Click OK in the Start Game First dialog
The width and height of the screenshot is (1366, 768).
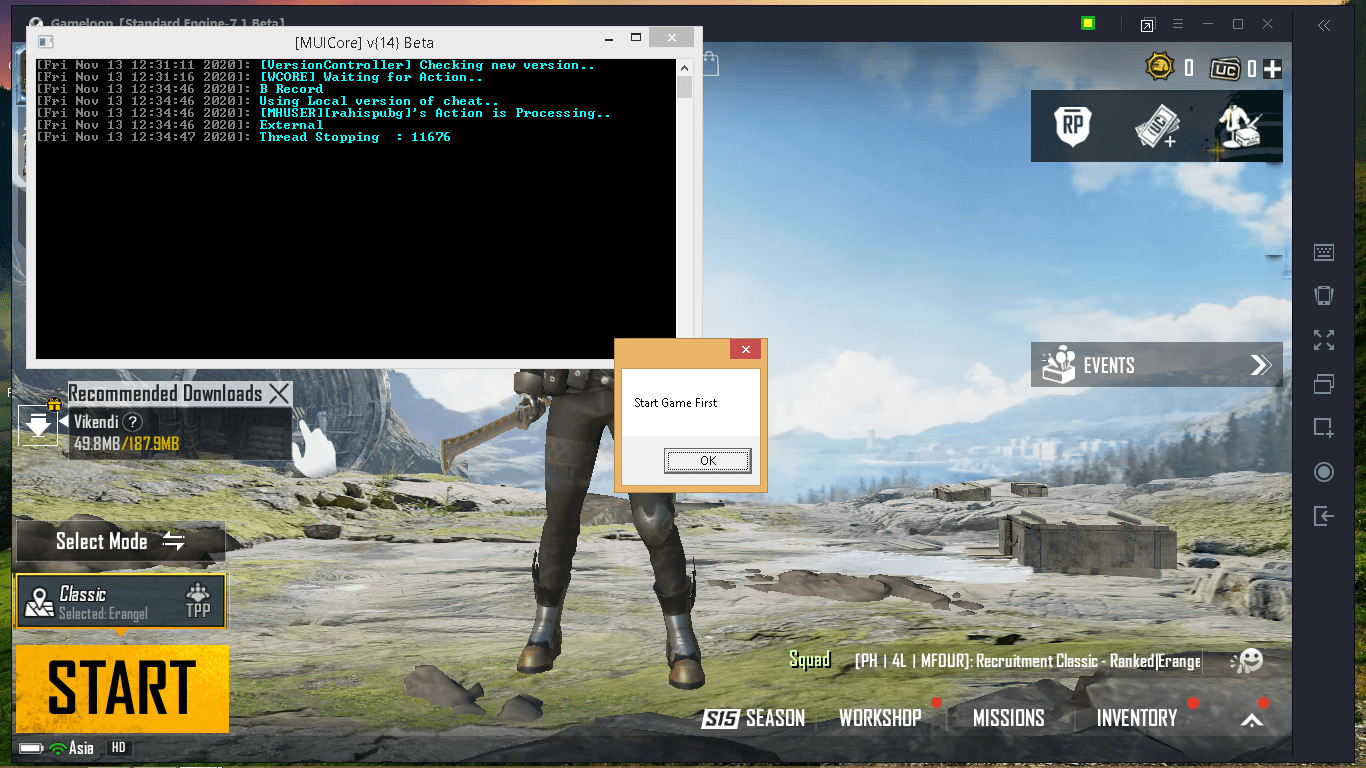[708, 460]
